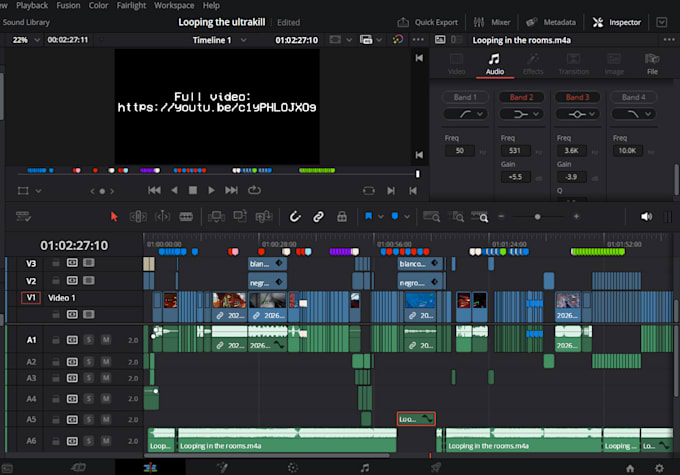This screenshot has width=680, height=475.
Task: Play the timeline forward
Action: (211, 190)
